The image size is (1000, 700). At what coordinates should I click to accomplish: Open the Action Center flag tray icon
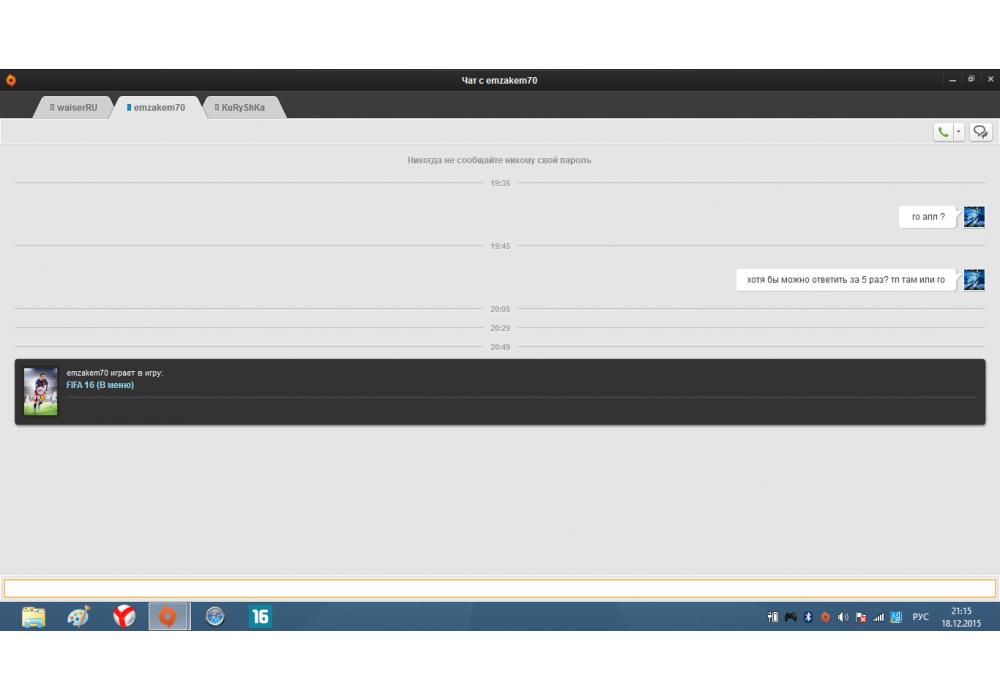coord(861,616)
